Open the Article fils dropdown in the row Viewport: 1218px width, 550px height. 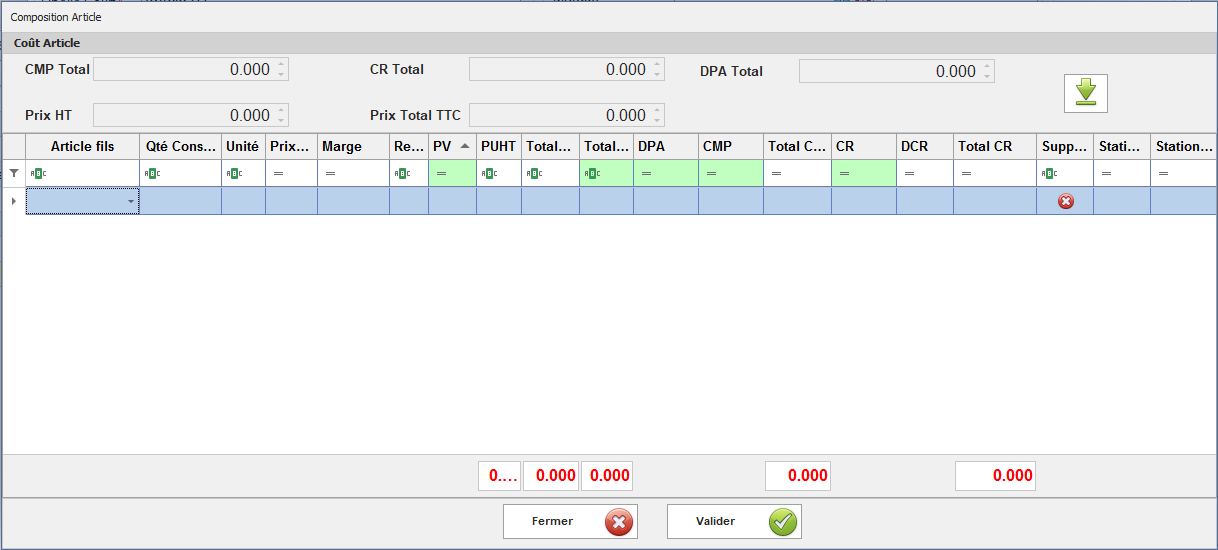point(130,202)
